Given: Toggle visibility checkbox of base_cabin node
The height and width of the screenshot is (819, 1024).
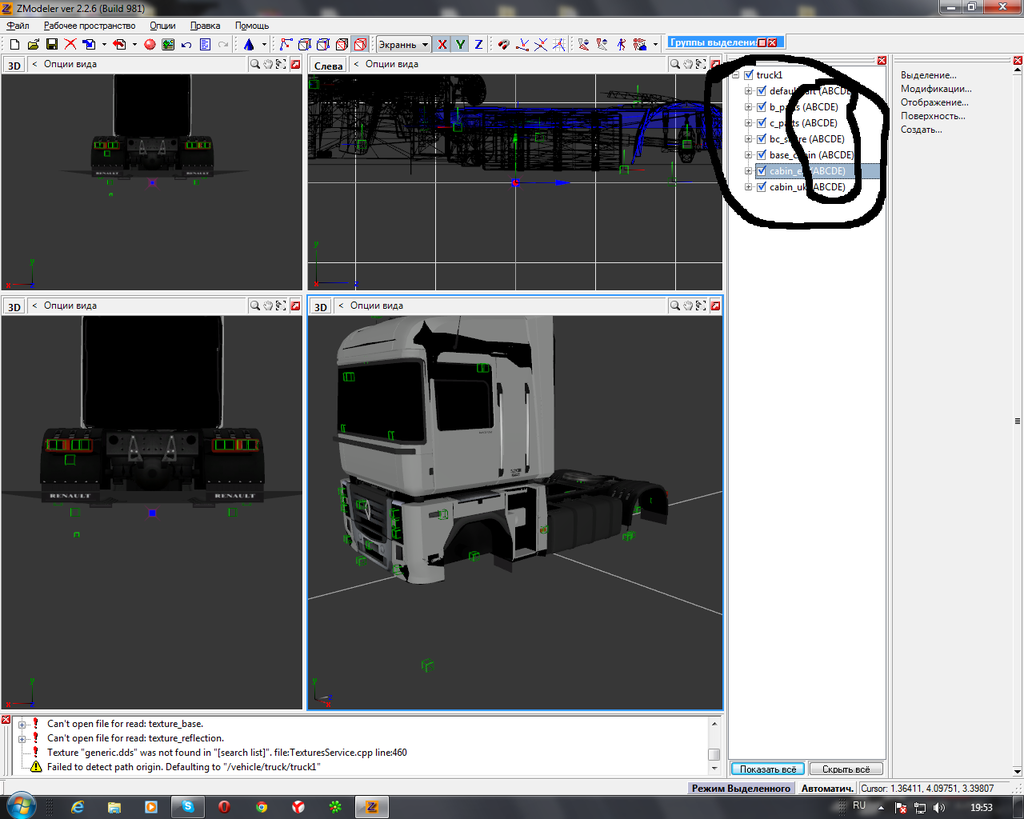Looking at the screenshot, I should pos(761,155).
